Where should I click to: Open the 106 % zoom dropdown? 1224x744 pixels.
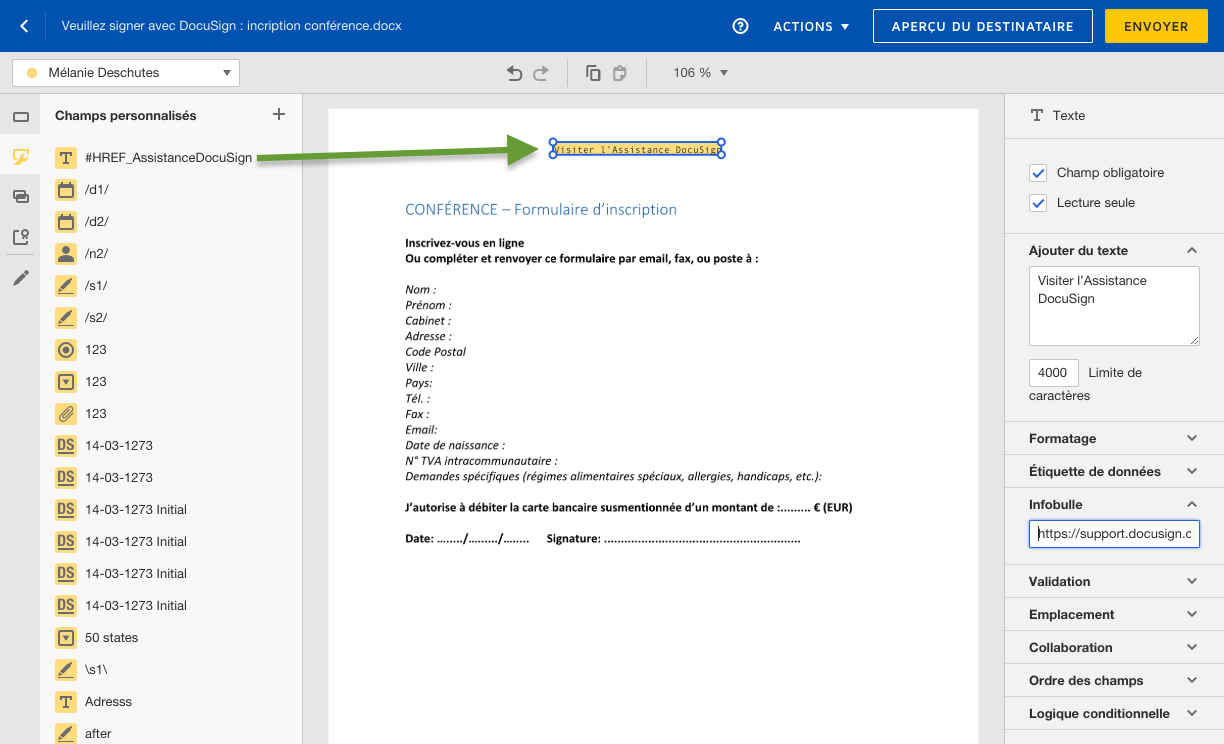(700, 73)
